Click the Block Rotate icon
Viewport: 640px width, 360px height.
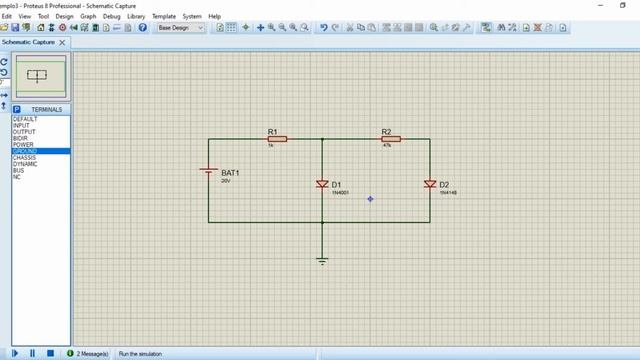pos(408,27)
